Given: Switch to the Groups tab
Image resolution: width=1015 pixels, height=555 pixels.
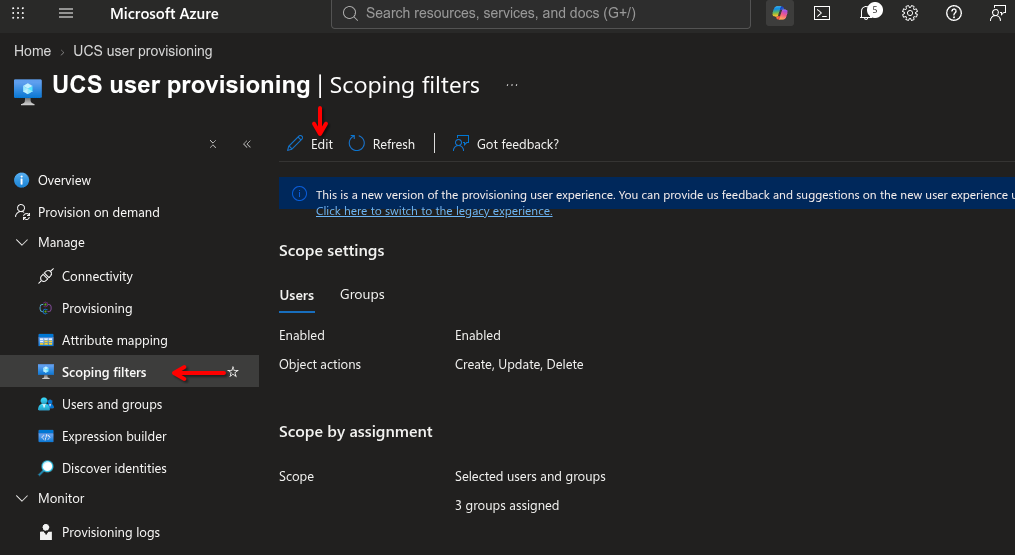Looking at the screenshot, I should click(362, 294).
